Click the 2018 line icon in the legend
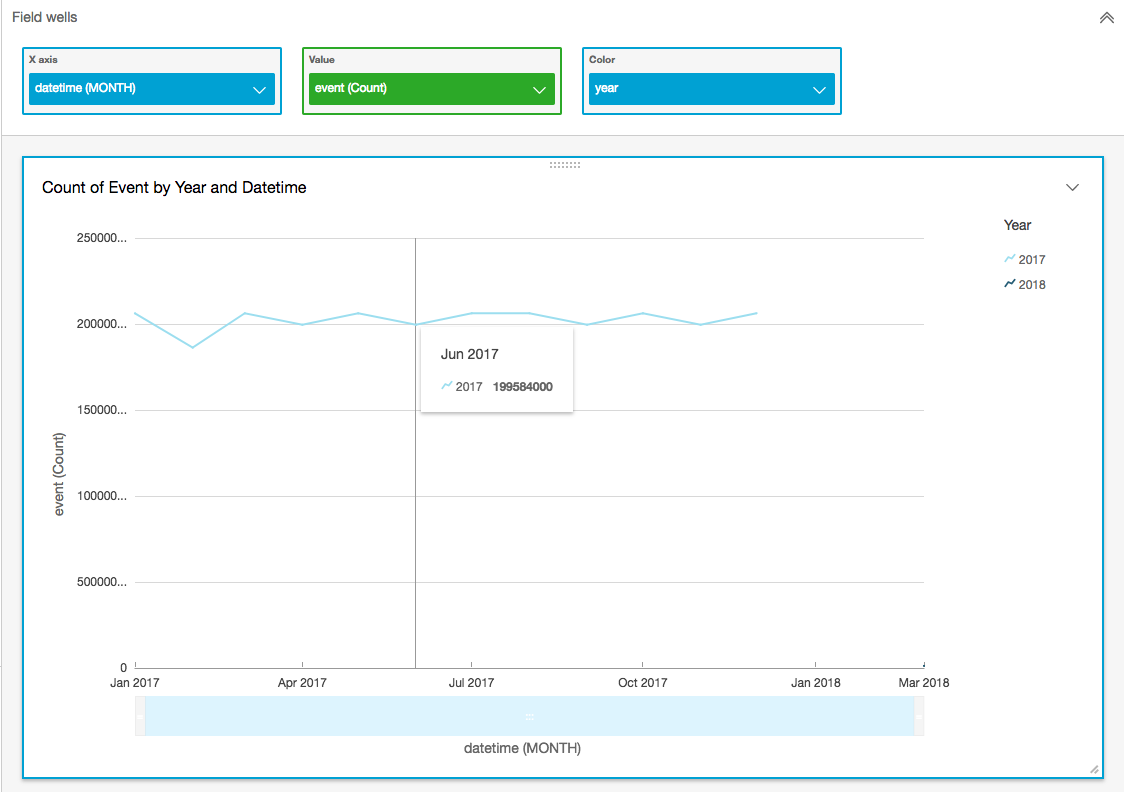 [x=1009, y=284]
